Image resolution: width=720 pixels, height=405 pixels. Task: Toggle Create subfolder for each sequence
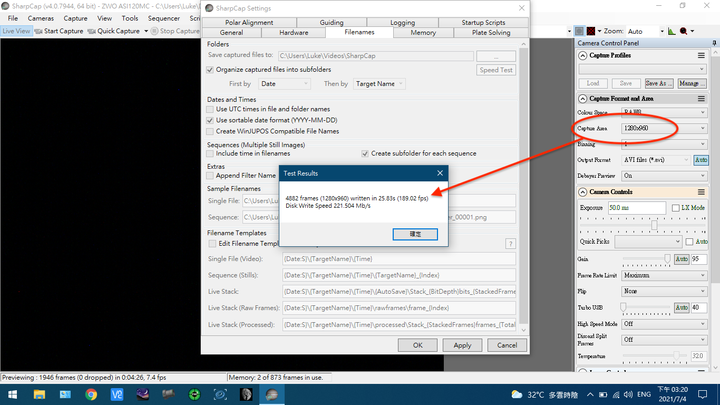(x=365, y=153)
